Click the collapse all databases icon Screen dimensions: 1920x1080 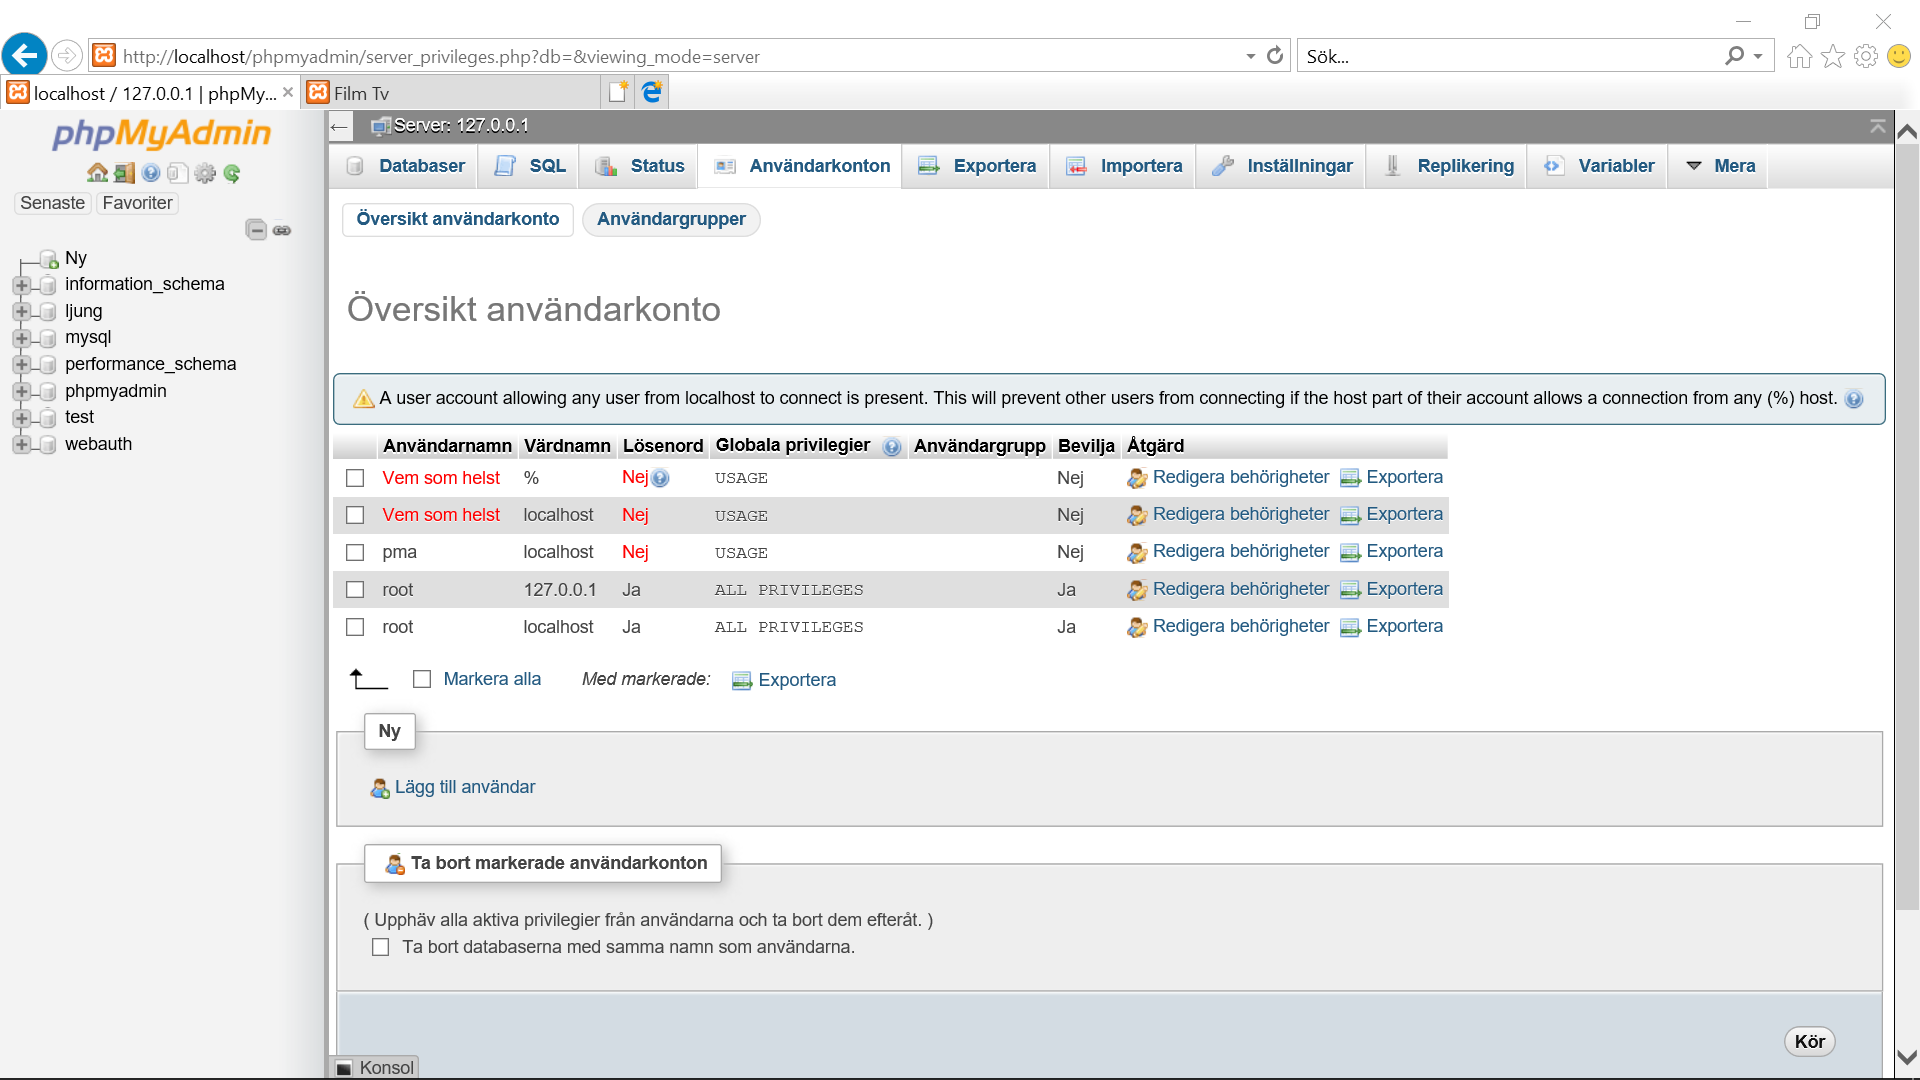point(256,230)
